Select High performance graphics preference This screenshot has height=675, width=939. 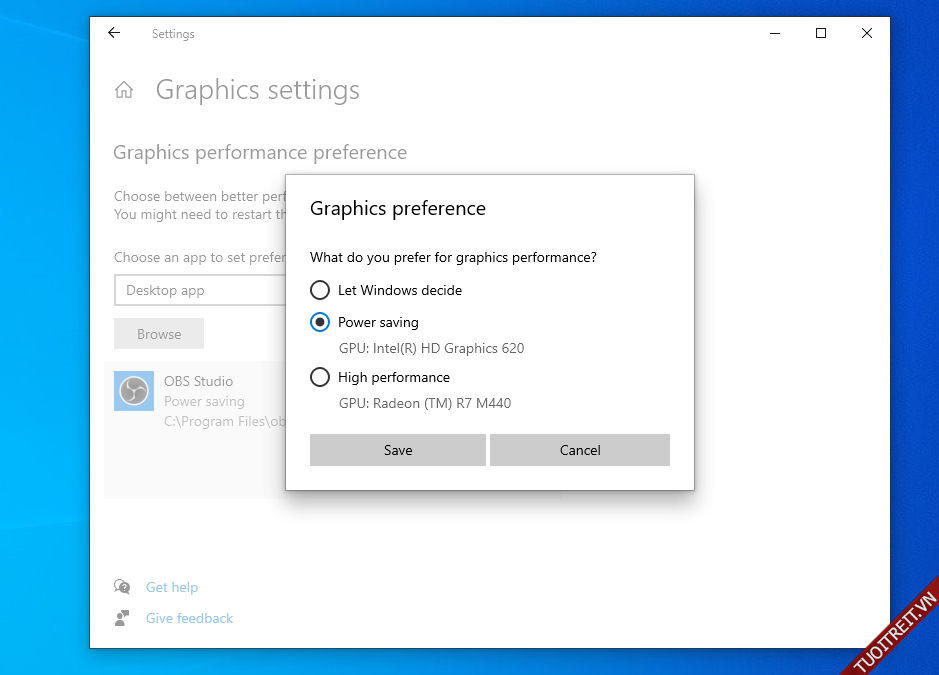point(320,377)
